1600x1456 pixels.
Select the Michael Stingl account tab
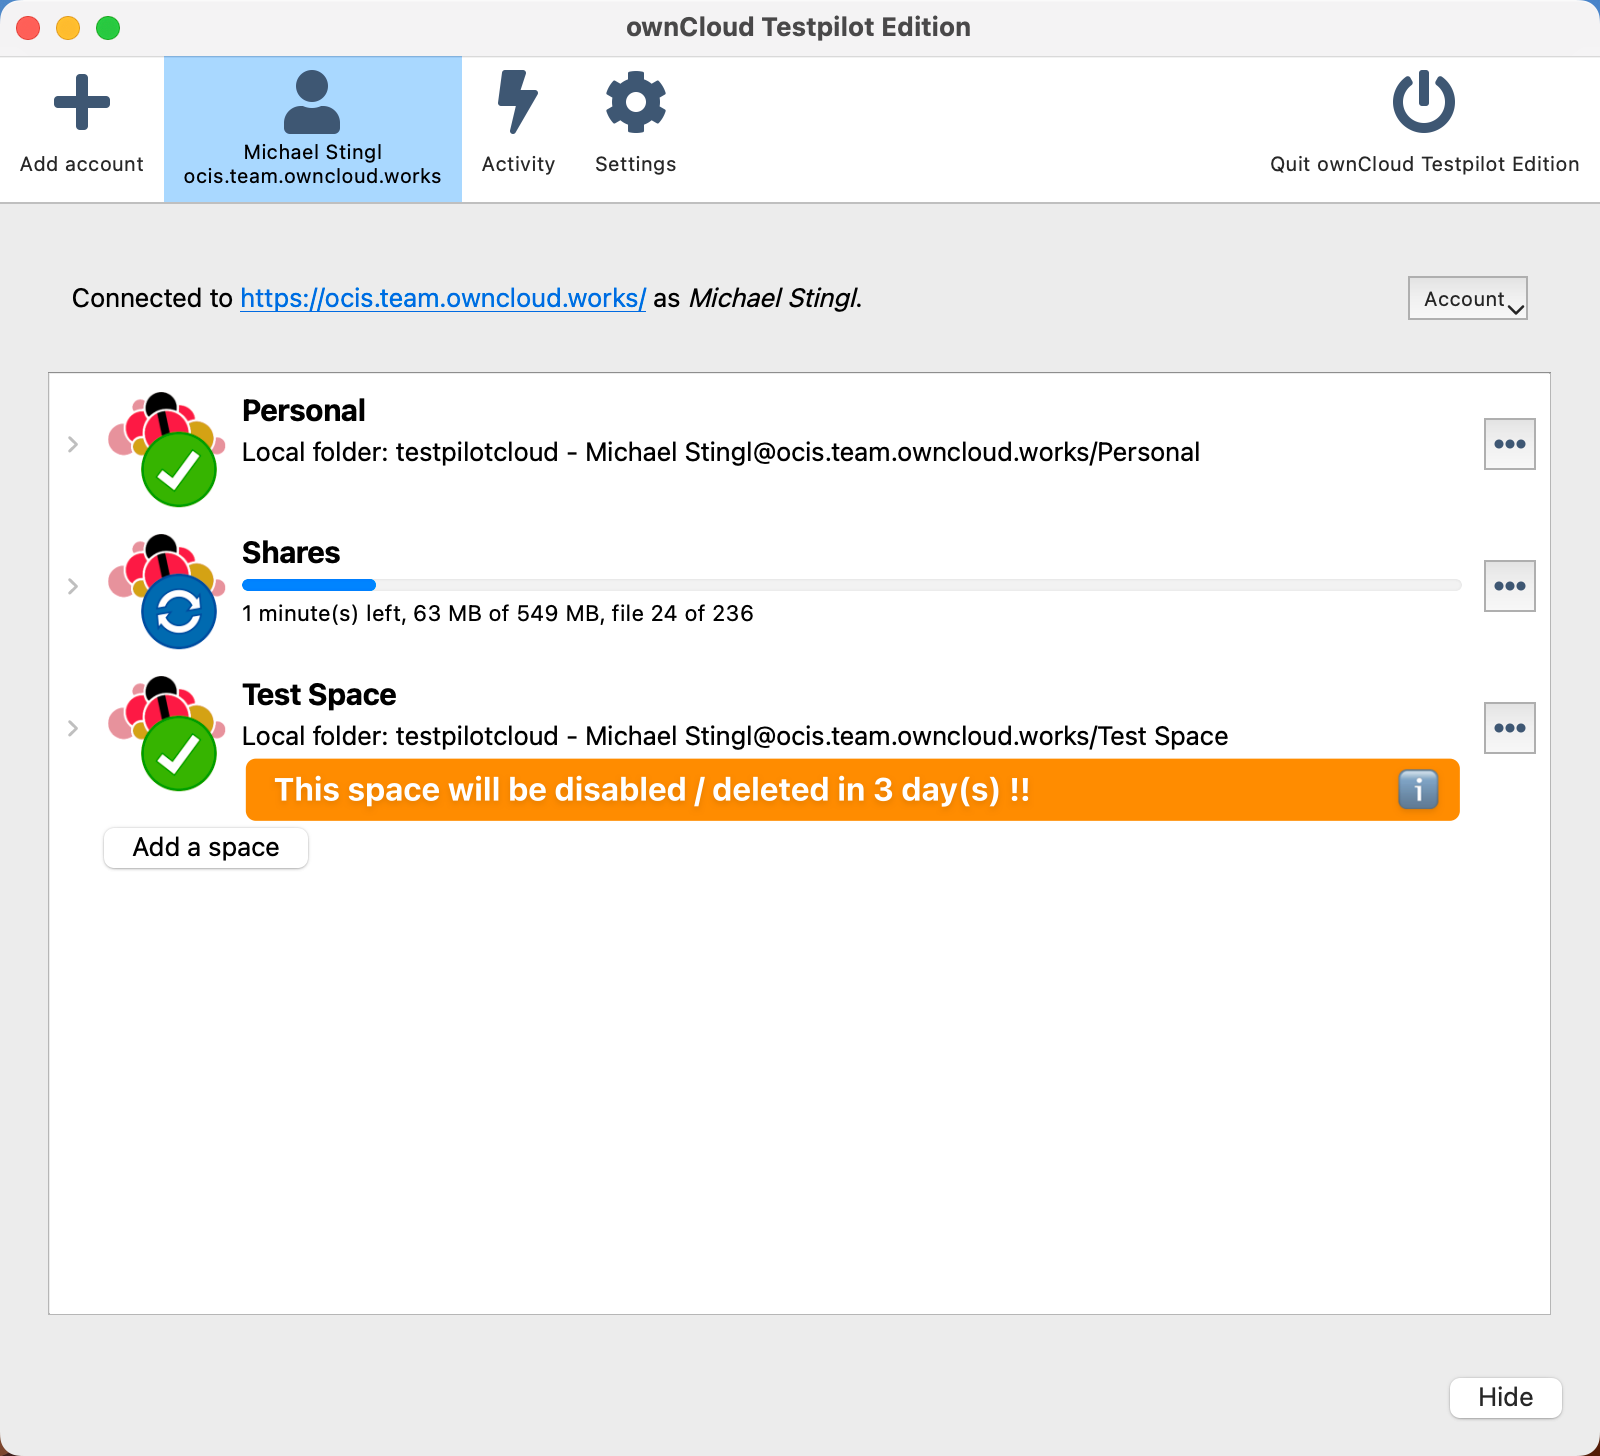click(312, 129)
